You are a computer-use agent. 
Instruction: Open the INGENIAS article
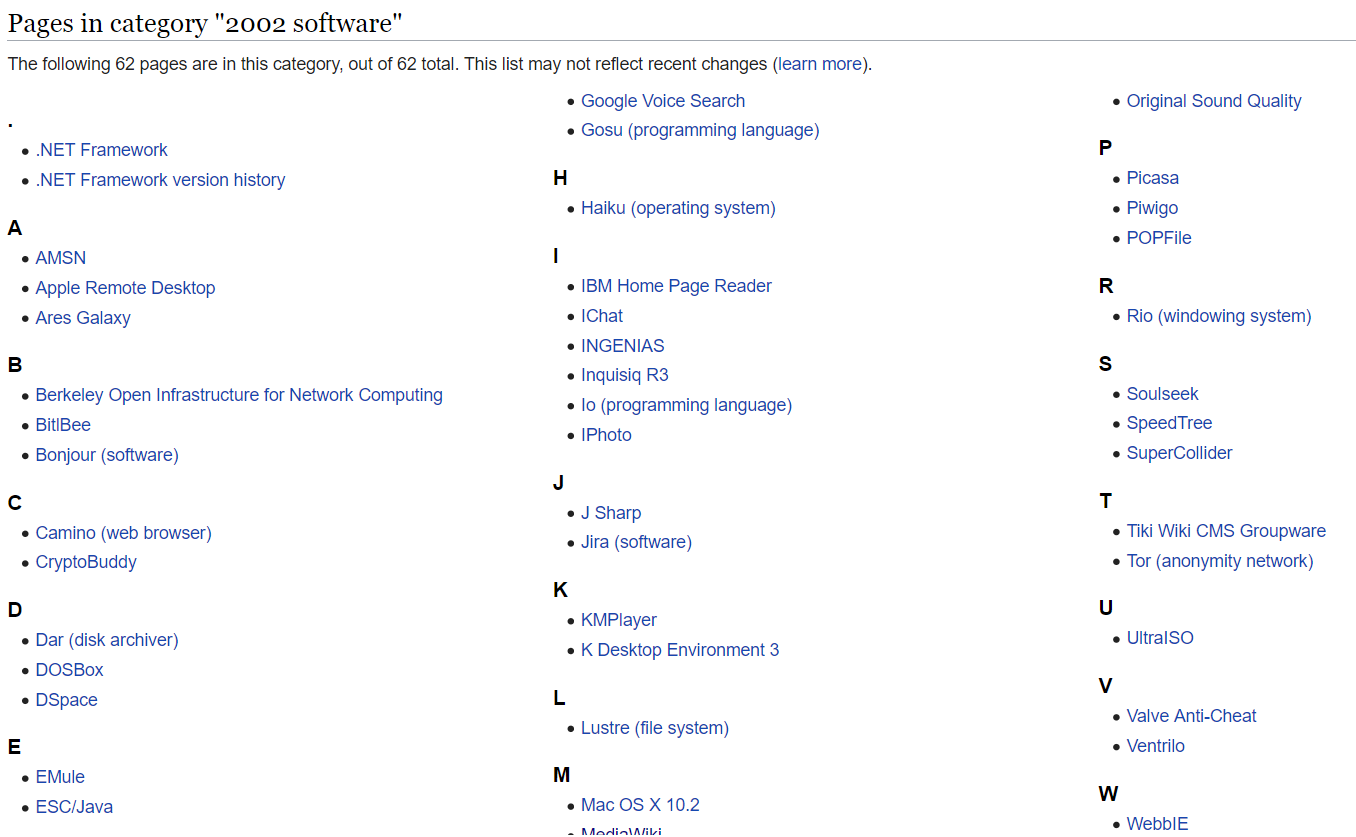[623, 346]
